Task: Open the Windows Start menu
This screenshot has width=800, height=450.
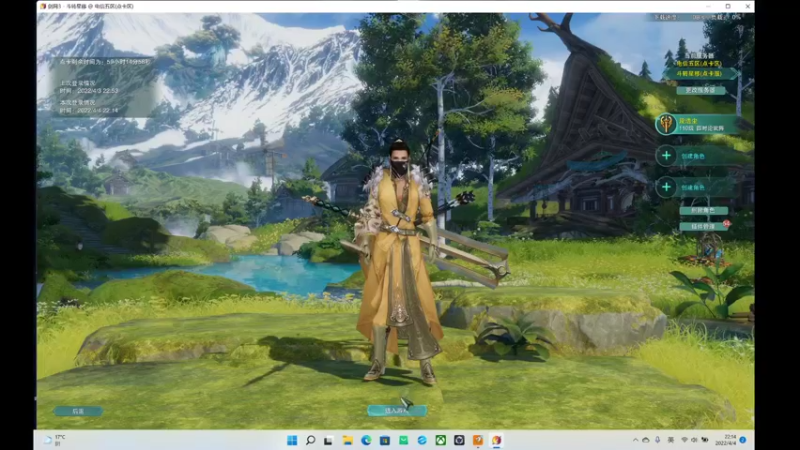Action: click(292, 440)
